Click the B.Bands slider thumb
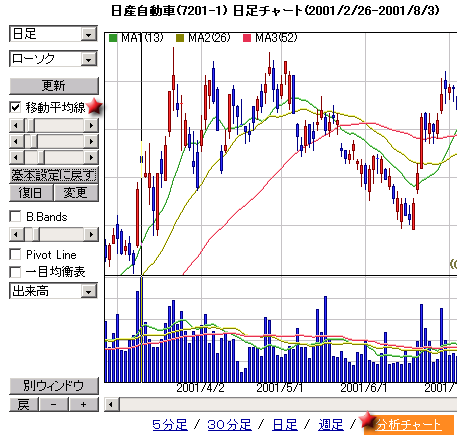The image size is (457, 437). pyautogui.click(x=36, y=235)
